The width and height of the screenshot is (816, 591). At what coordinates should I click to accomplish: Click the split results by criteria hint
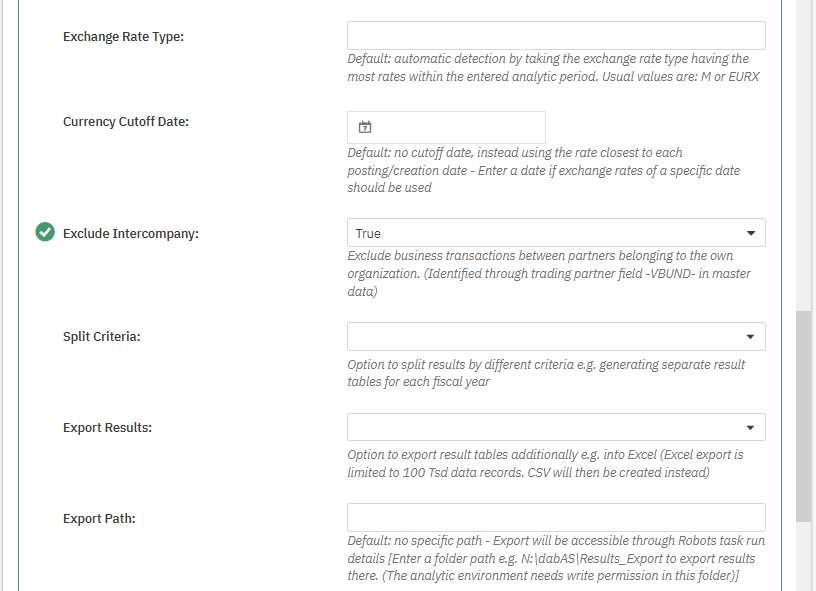coord(546,372)
